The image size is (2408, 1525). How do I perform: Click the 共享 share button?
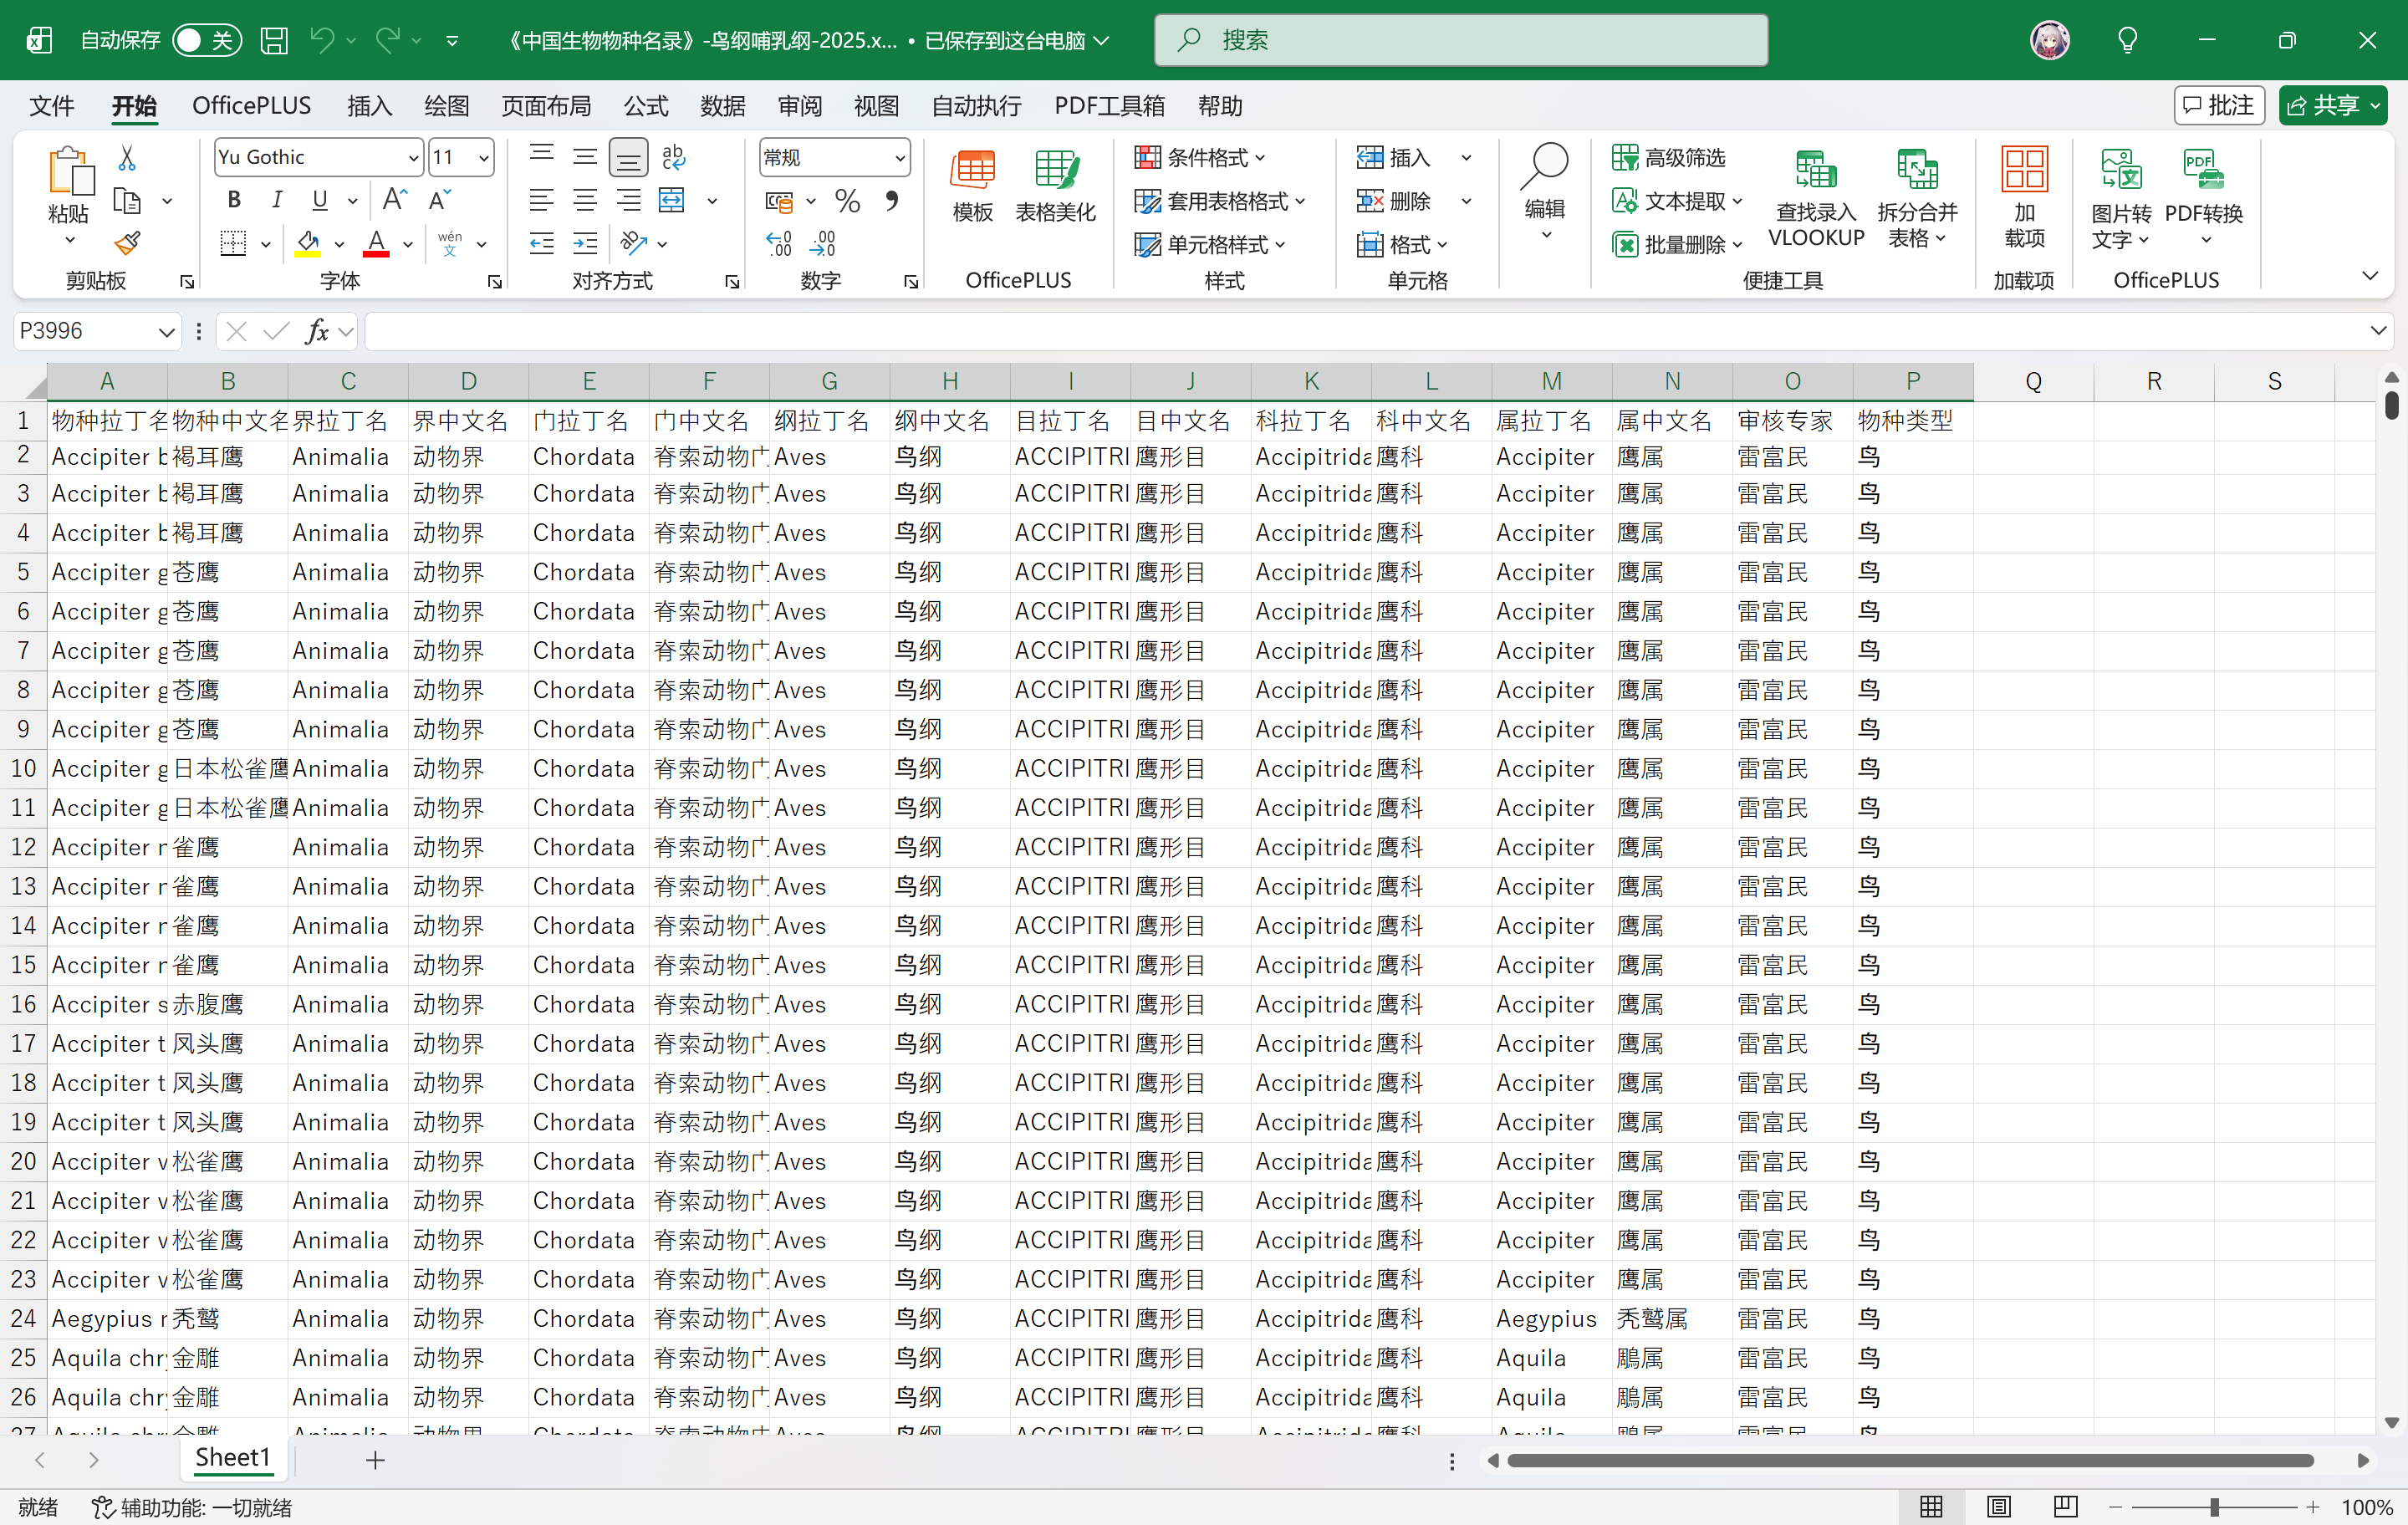(x=2332, y=105)
